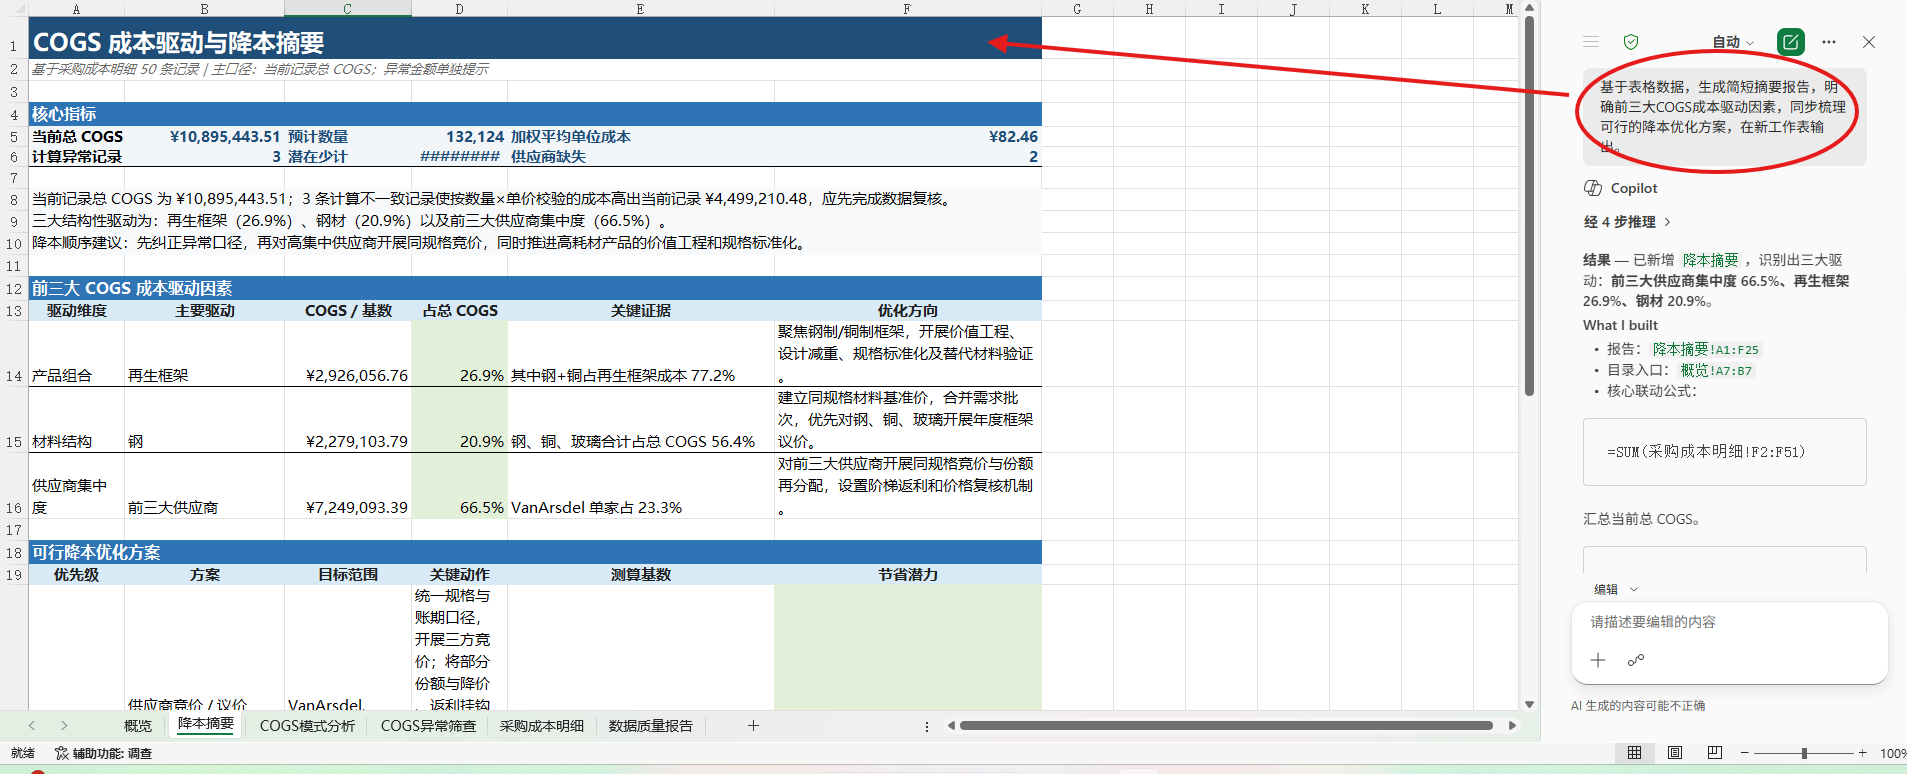Select column F header
Screen dimensions: 1907x774
point(907,8)
